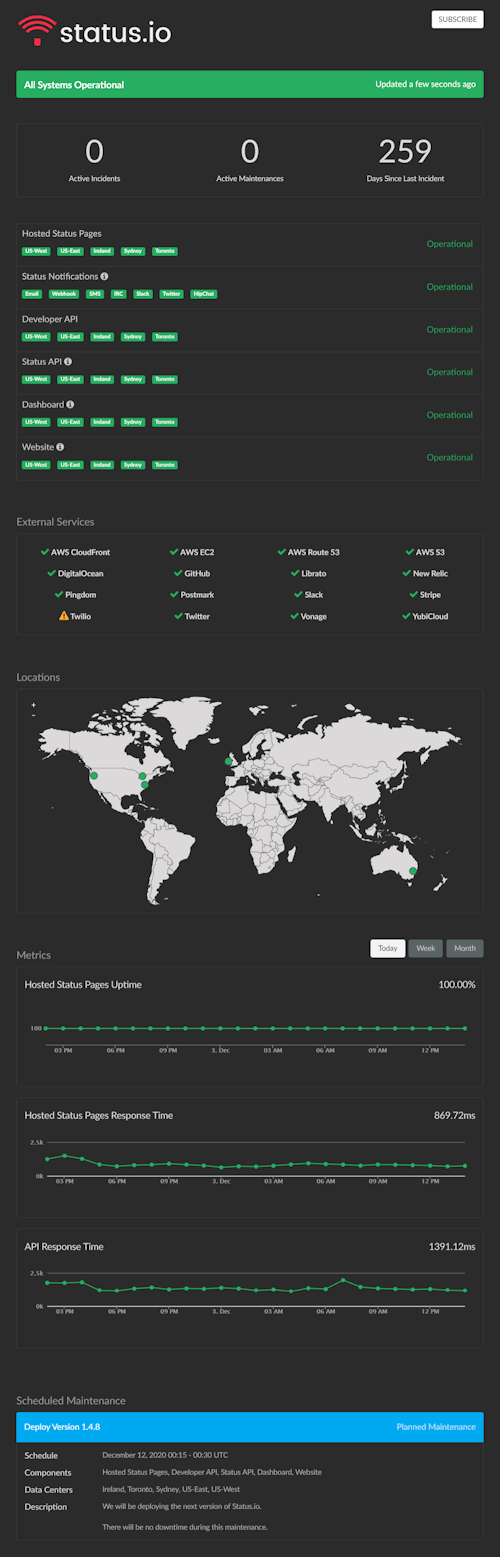Click the Ireland tag under Developer API
The height and width of the screenshot is (1557, 500).
[x=101, y=337]
